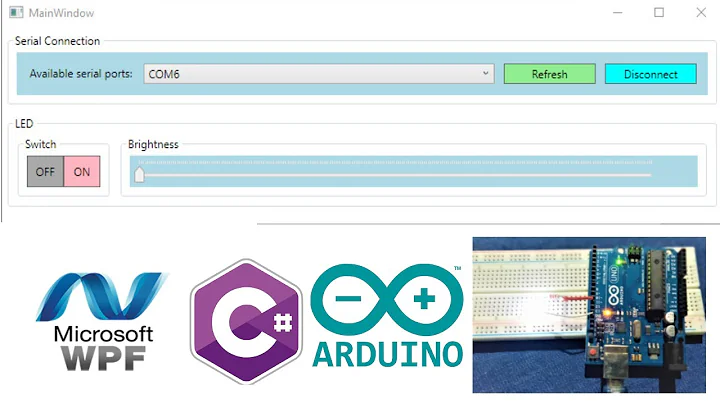Image resolution: width=720 pixels, height=404 pixels.
Task: Click the 'Brightness' group label
Action: click(x=153, y=145)
